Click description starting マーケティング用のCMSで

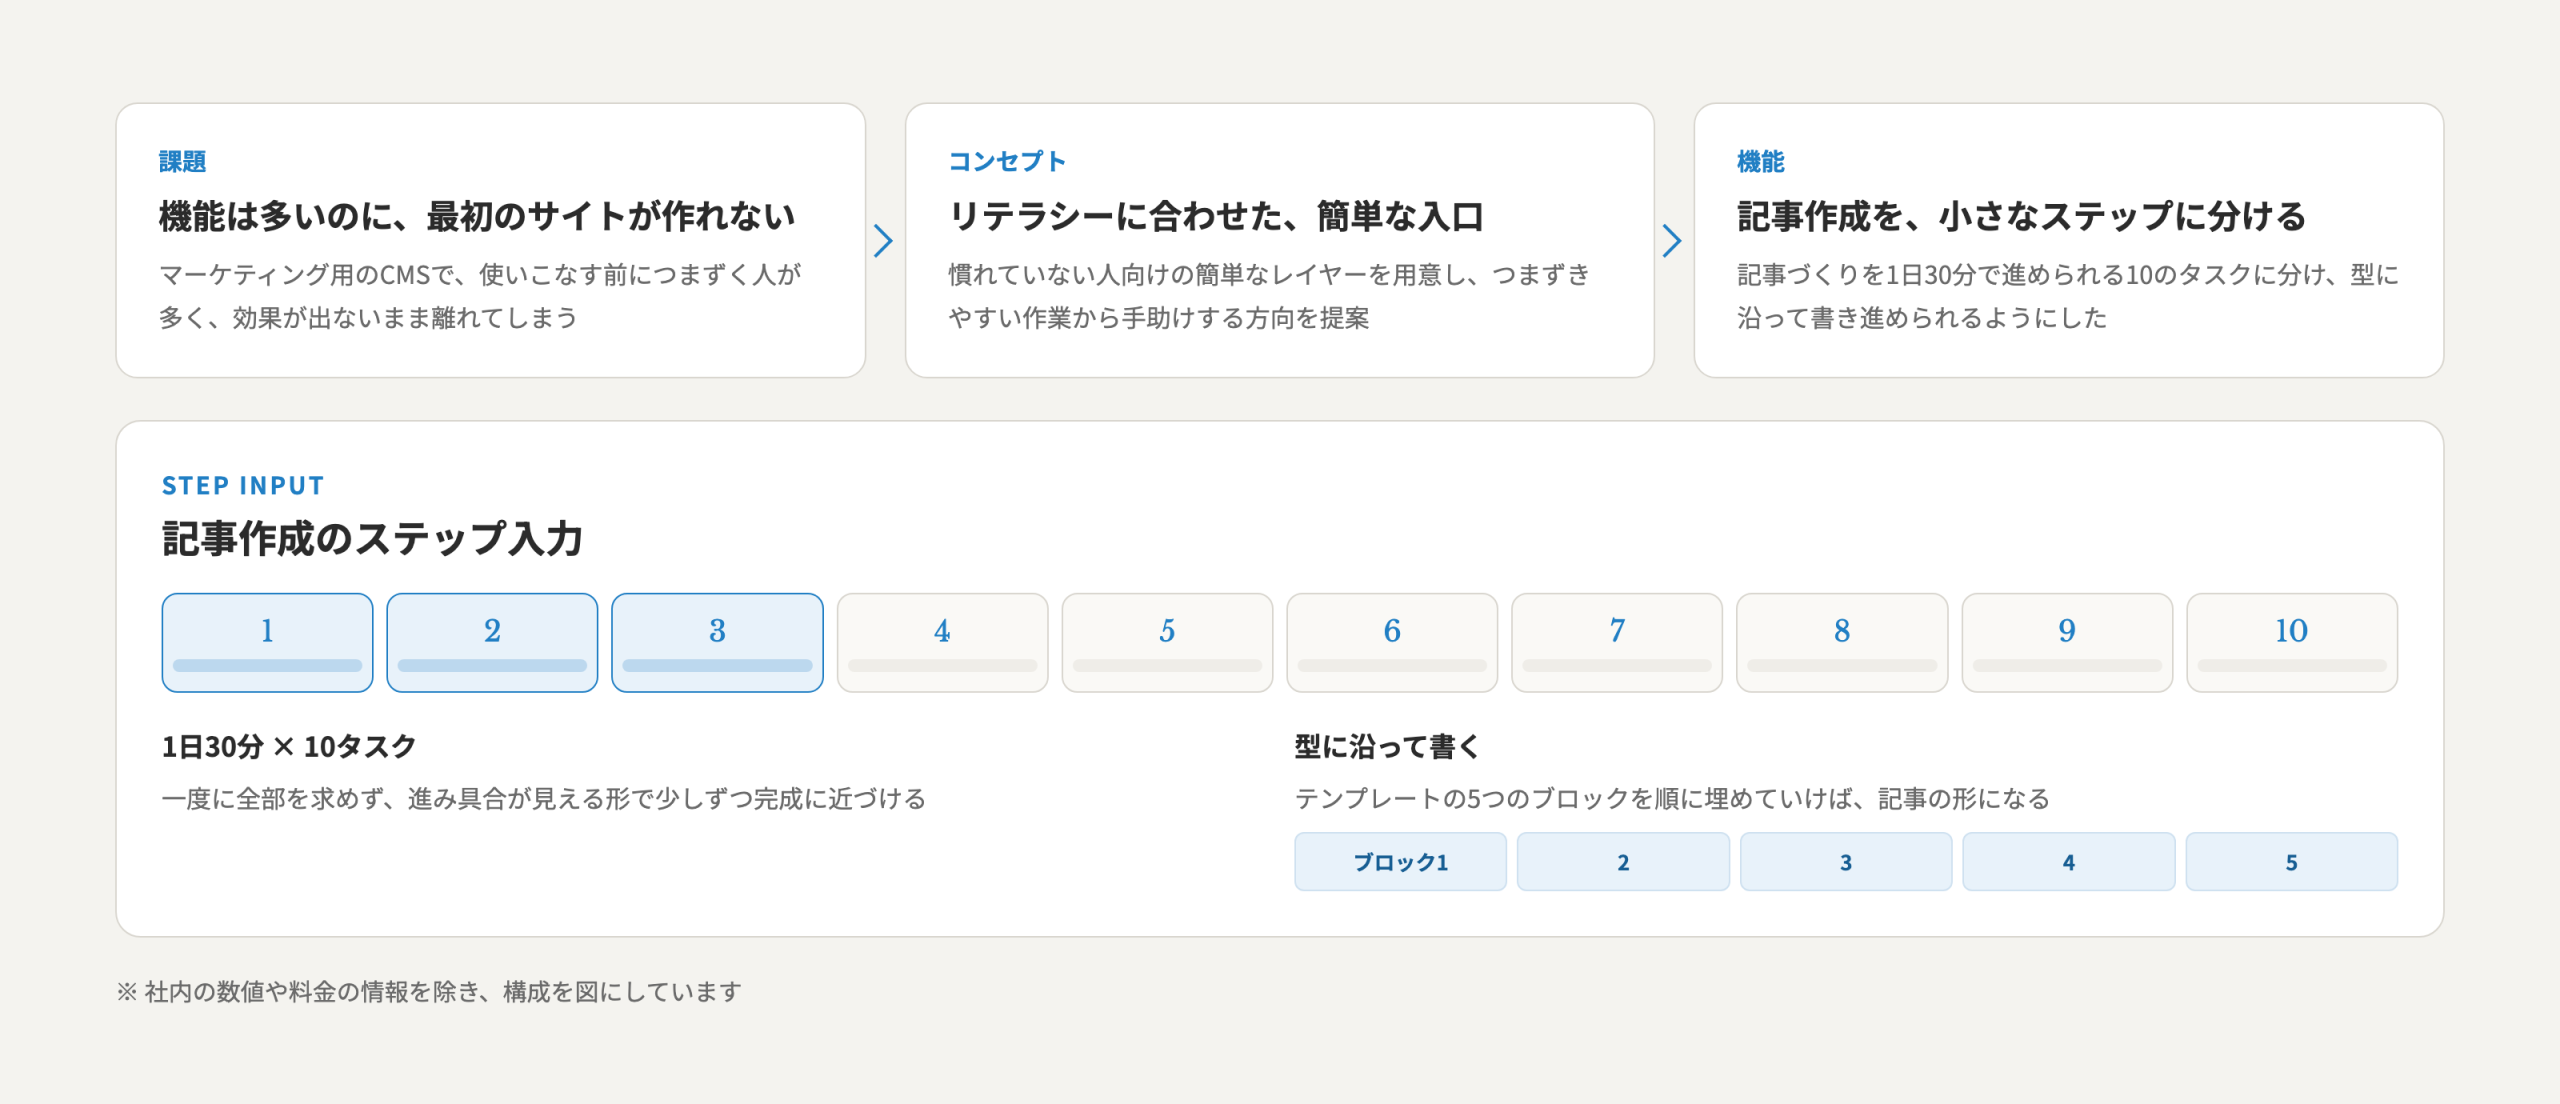point(480,296)
